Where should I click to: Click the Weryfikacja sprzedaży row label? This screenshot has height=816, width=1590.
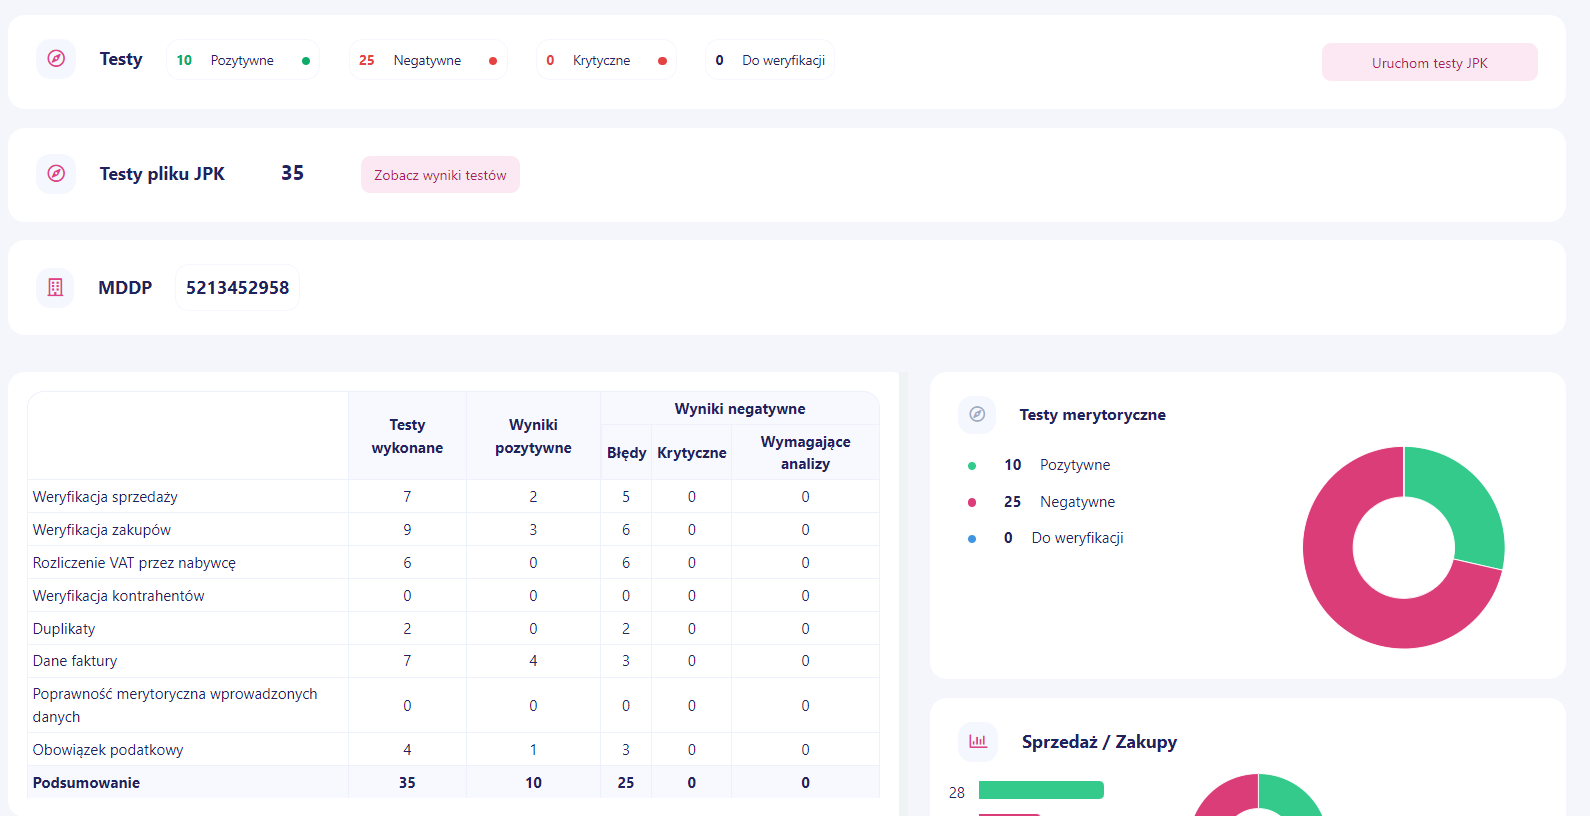105,497
